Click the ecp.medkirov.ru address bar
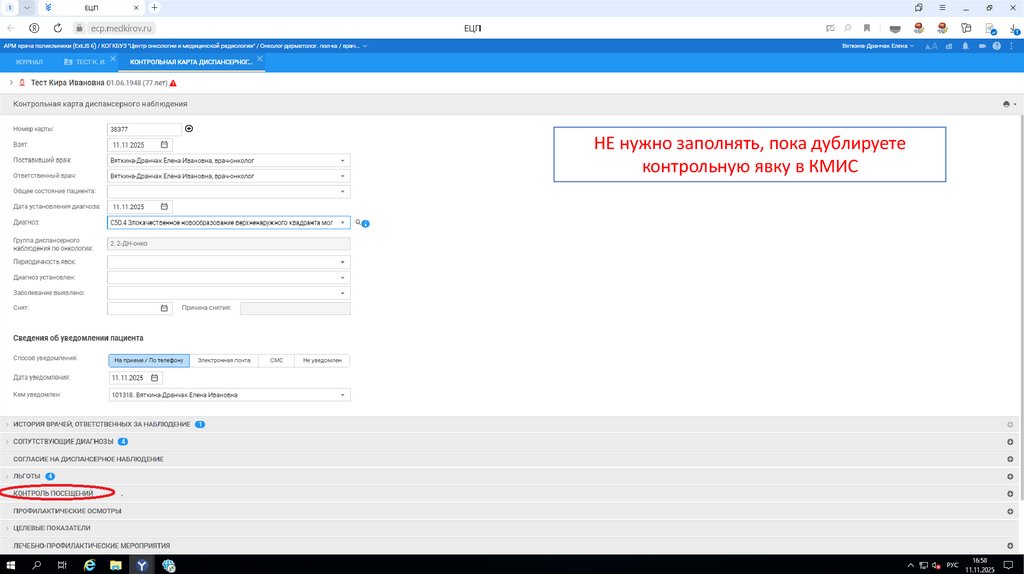Screen dimensions: 1024x574 coord(121,28)
